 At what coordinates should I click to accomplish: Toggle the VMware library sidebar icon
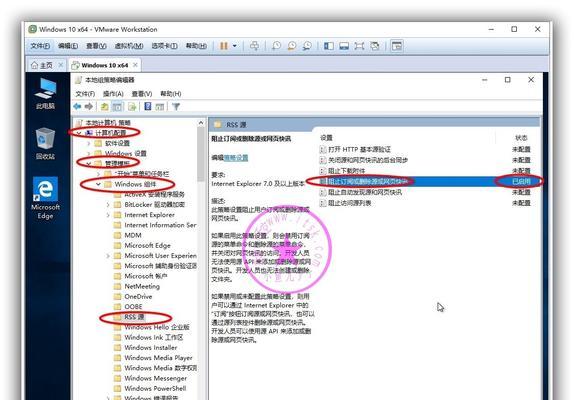point(329,46)
